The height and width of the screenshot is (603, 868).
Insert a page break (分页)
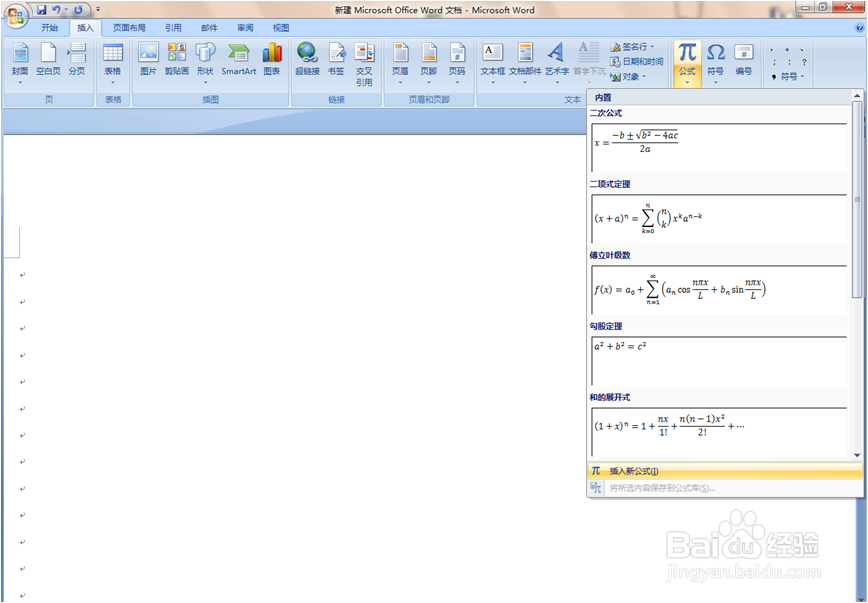[77, 59]
